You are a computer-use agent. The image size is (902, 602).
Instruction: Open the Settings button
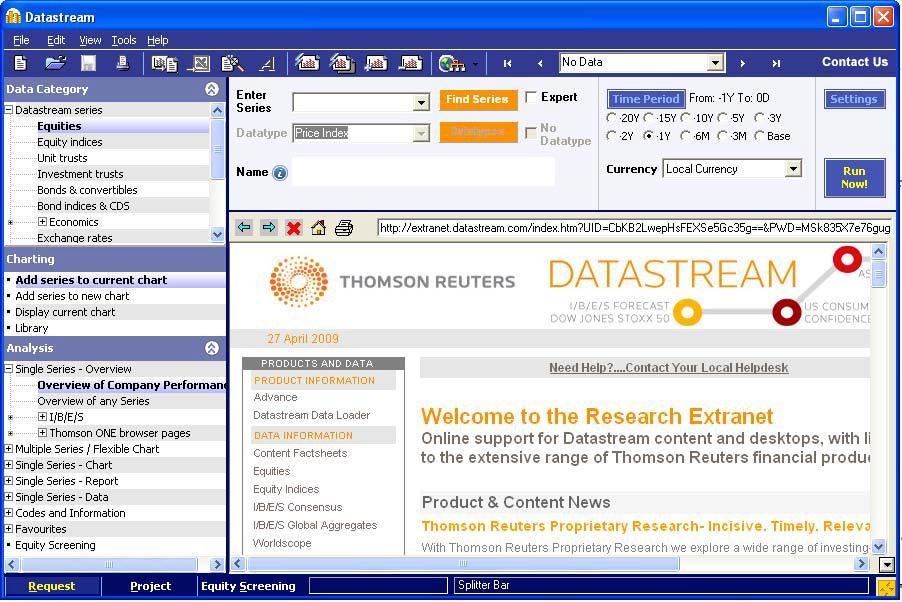(854, 99)
